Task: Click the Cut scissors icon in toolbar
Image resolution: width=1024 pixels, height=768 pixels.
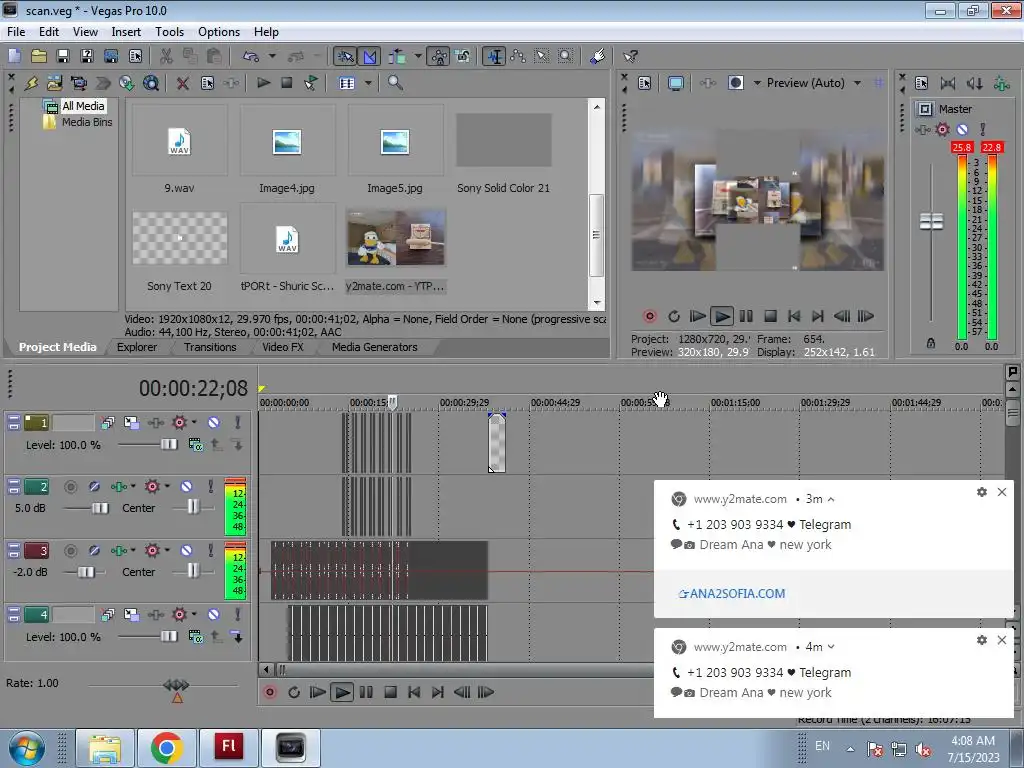Action: 166,57
